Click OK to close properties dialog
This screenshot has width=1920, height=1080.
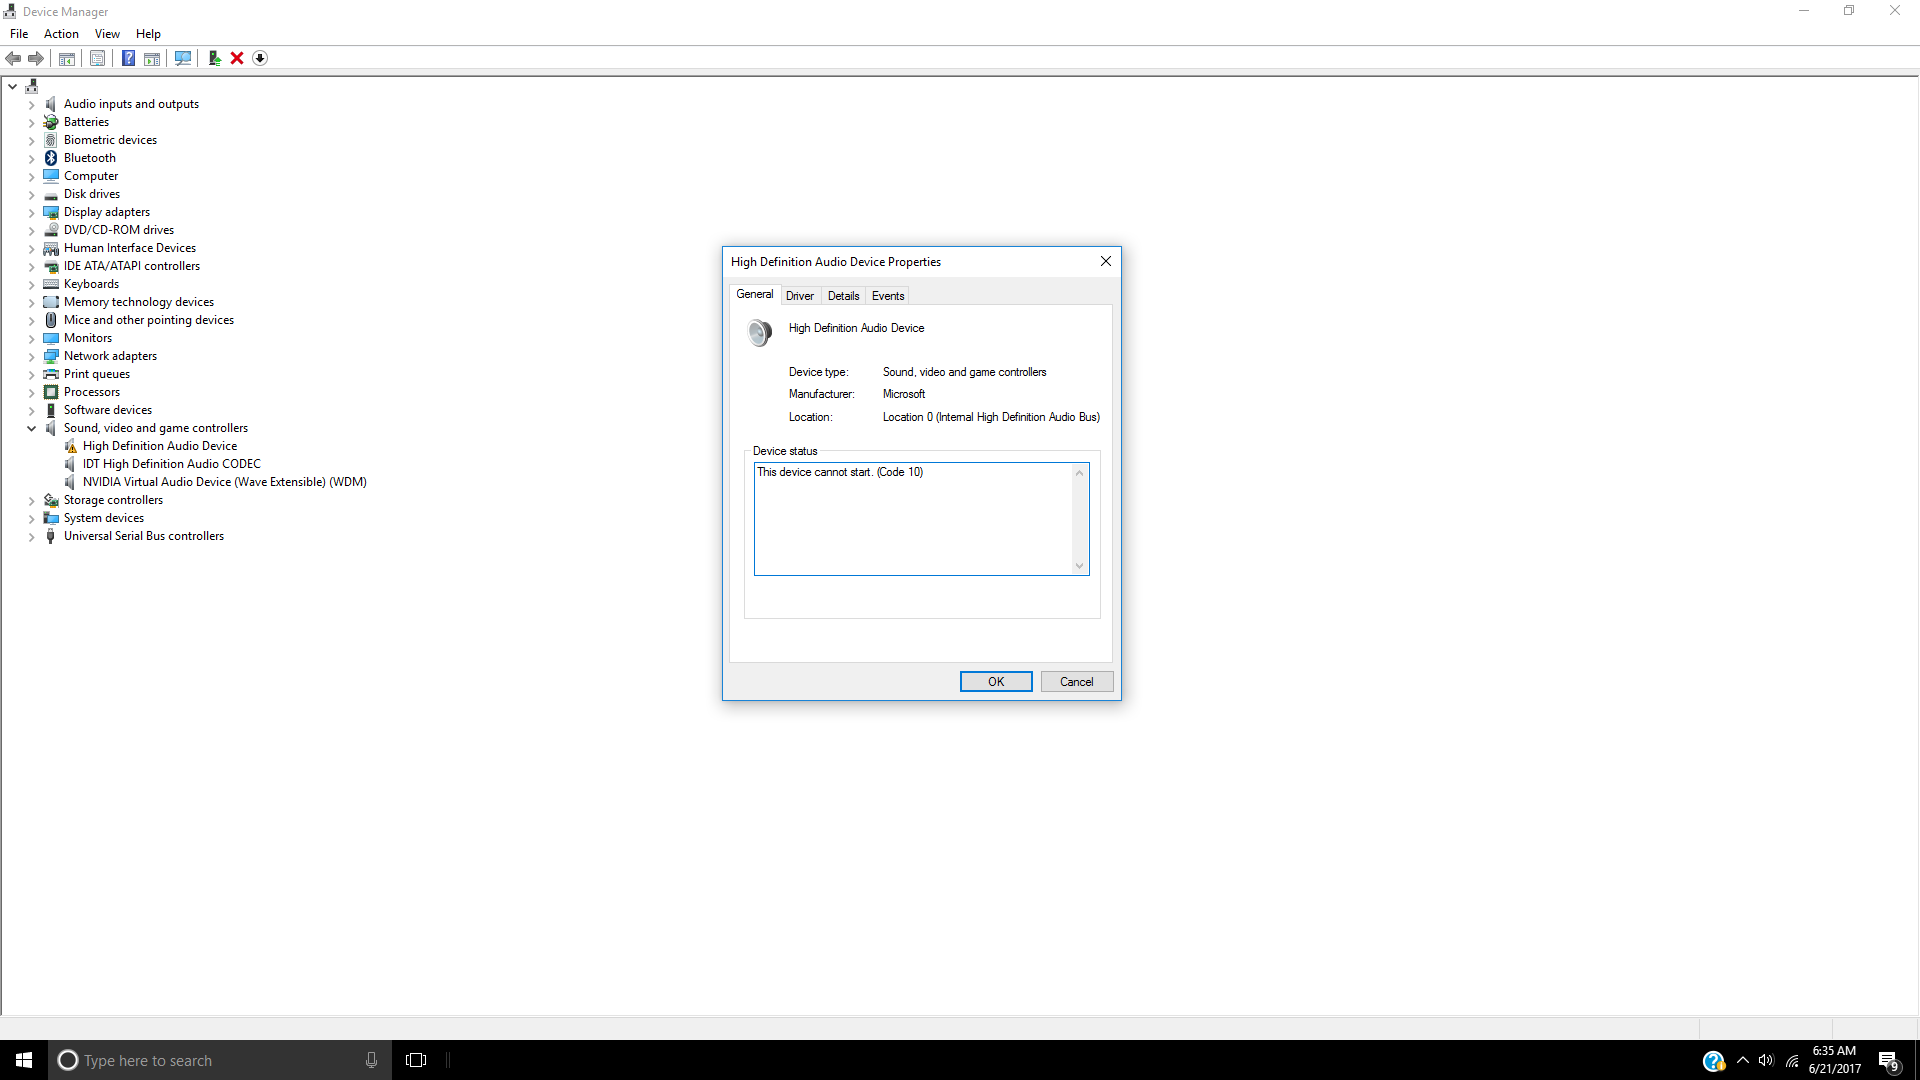click(x=996, y=680)
